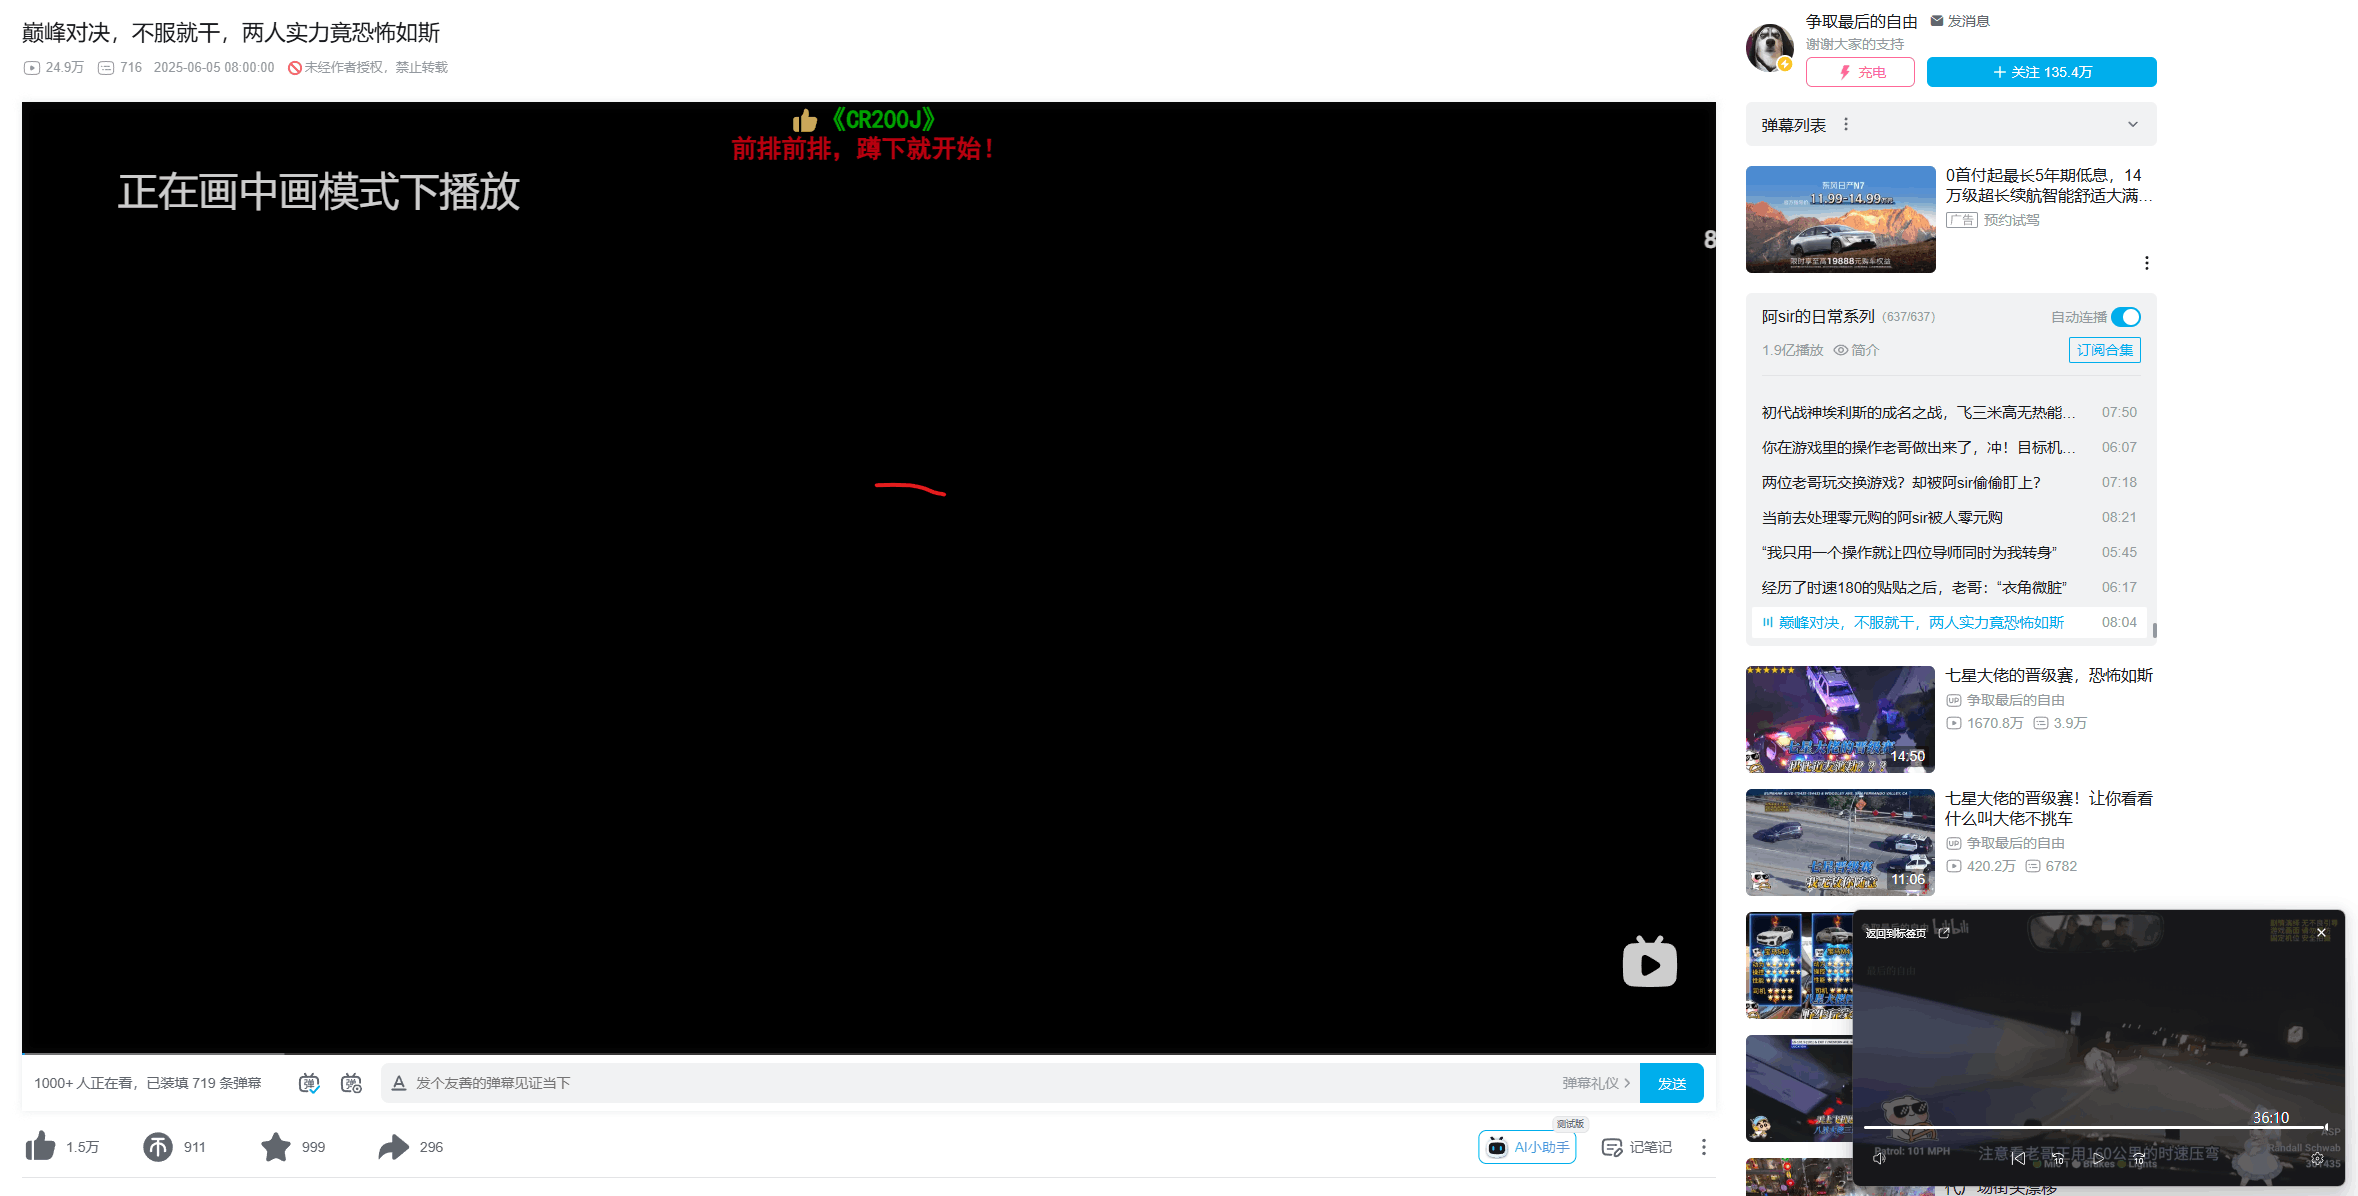Click the picture-in-picture progress bar
The width and height of the screenshot is (2358, 1196).
pyautogui.click(x=2095, y=1127)
